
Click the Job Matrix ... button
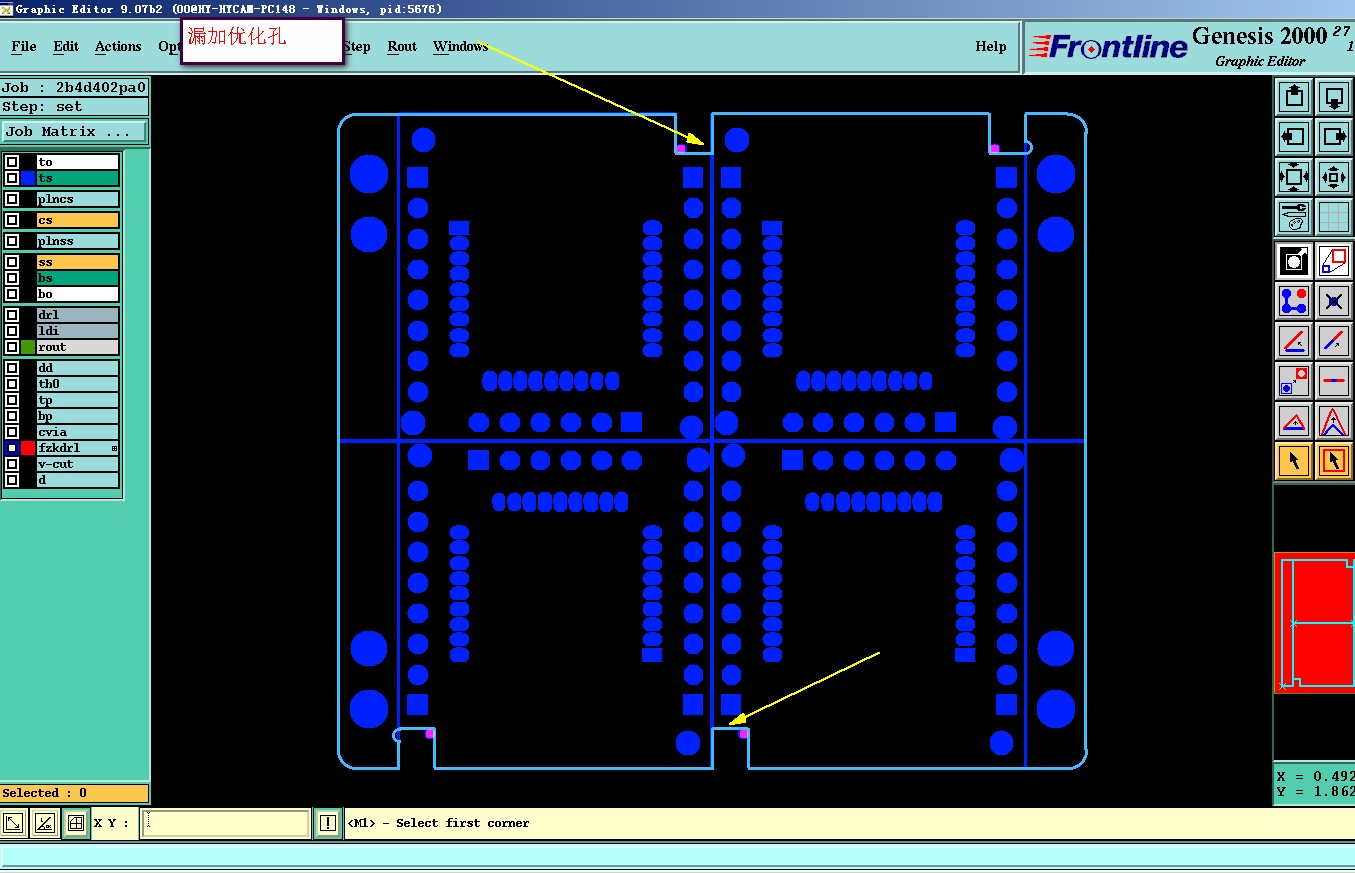pyautogui.click(x=74, y=132)
